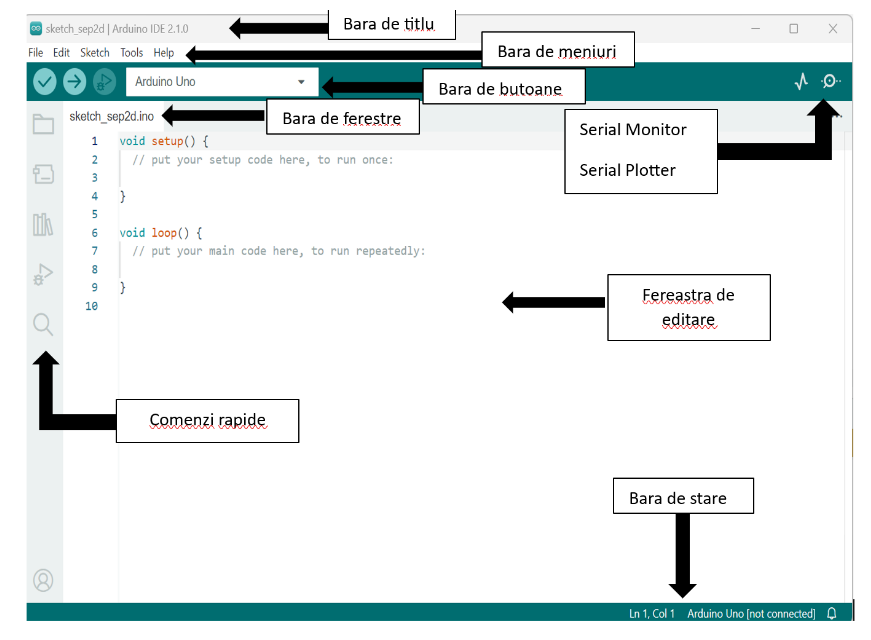Viewport: 871px width, 640px height.
Task: Open the Tools menu
Action: tap(132, 53)
